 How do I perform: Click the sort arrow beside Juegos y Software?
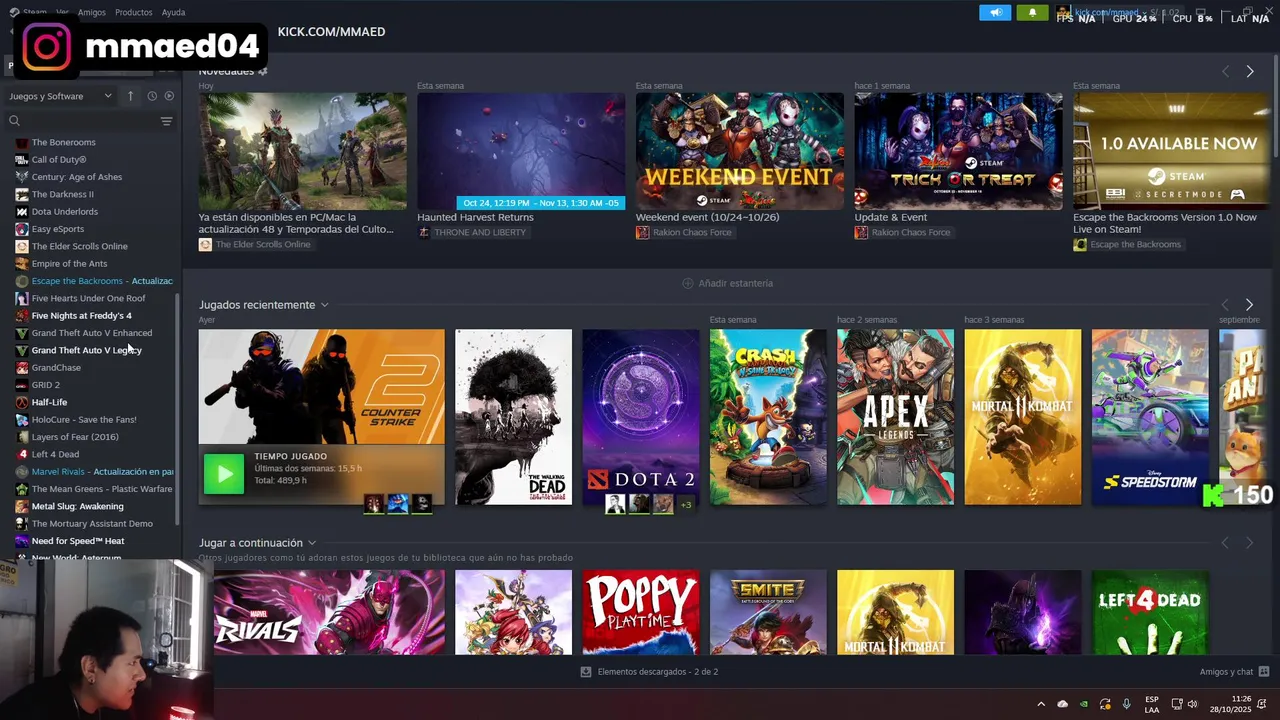point(130,96)
